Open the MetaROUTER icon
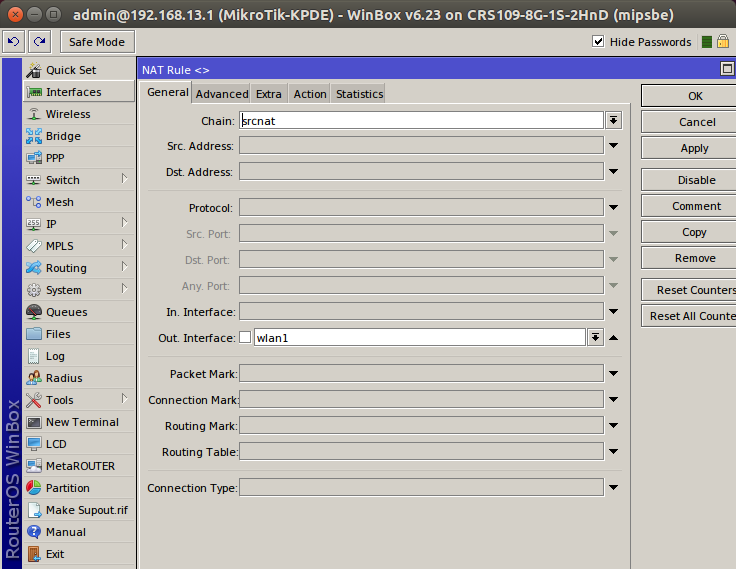 pos(34,466)
